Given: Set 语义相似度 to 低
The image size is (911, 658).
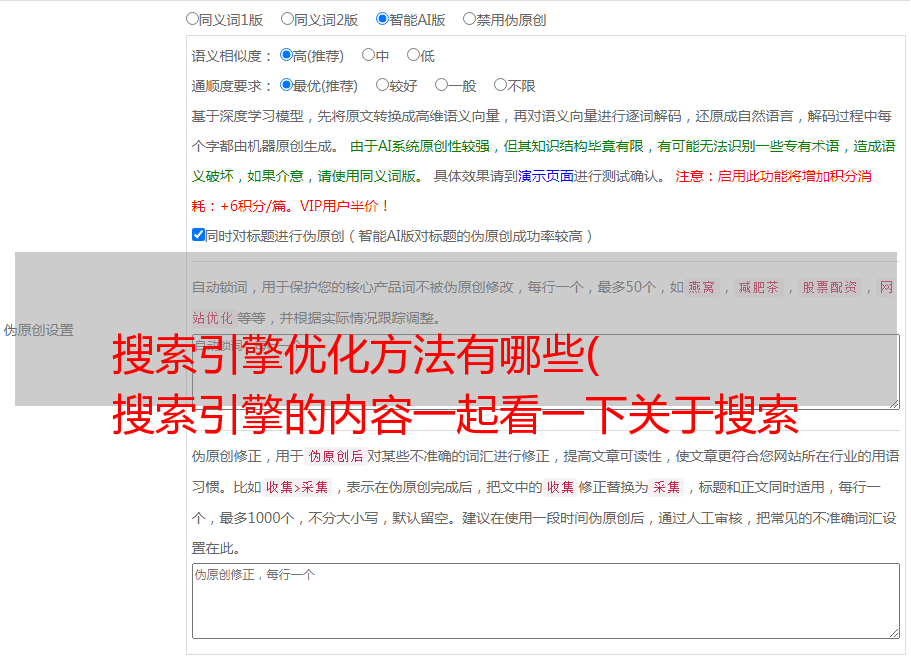Looking at the screenshot, I should coord(413,55).
